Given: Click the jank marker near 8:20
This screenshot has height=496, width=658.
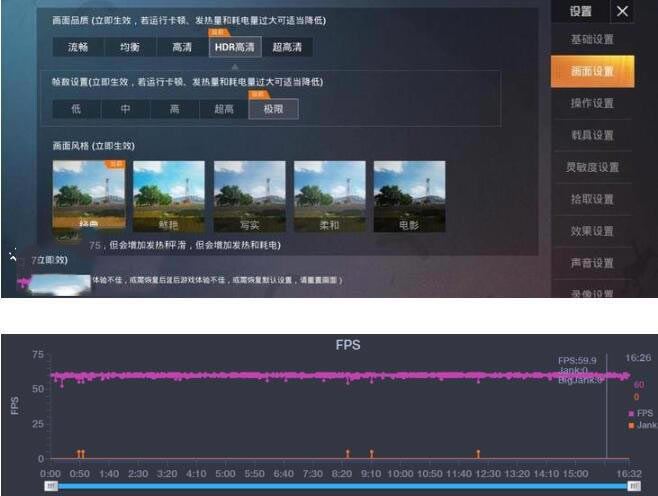Looking at the screenshot, I should 347,453.
